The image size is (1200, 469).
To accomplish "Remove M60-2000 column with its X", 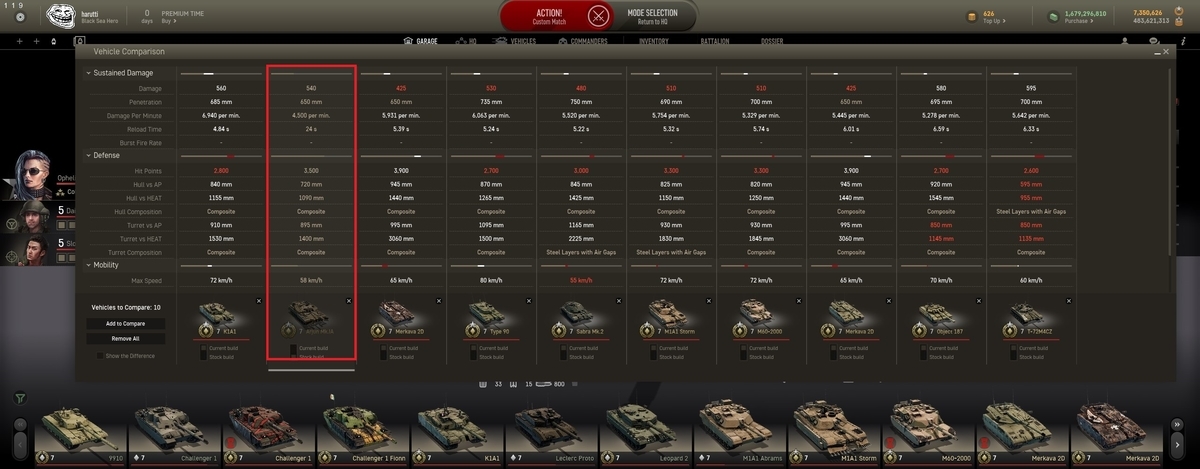I will (x=799, y=300).
